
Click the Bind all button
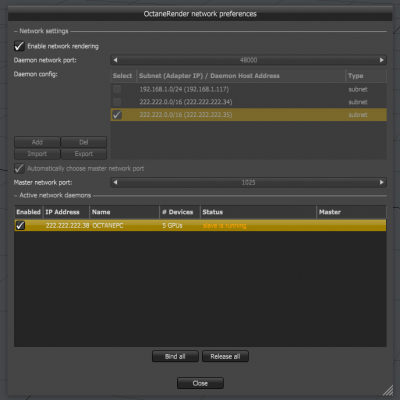click(175, 356)
